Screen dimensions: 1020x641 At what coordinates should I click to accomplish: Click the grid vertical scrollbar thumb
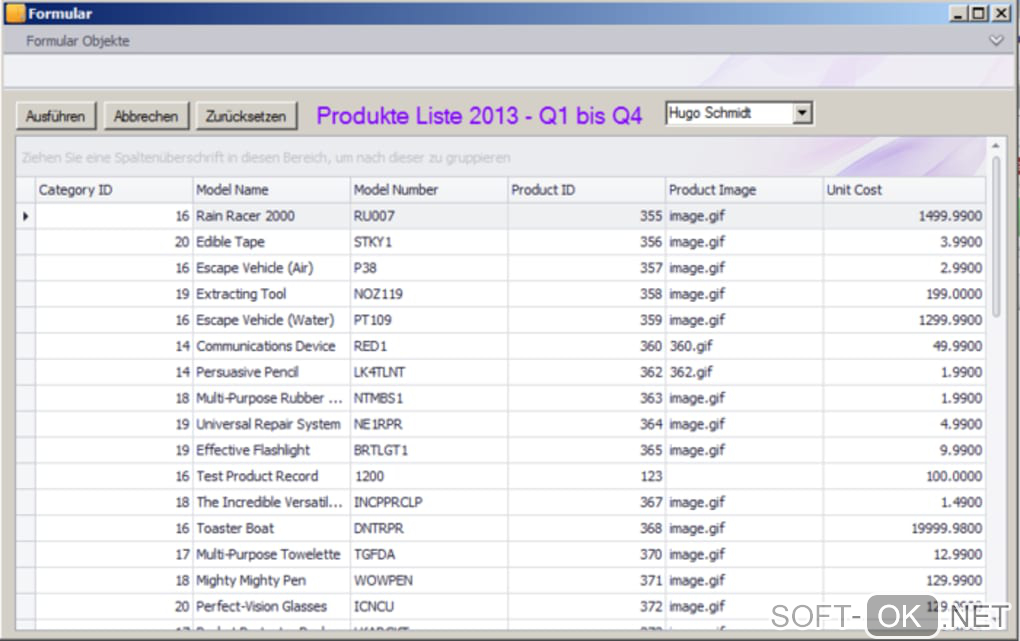pos(996,236)
